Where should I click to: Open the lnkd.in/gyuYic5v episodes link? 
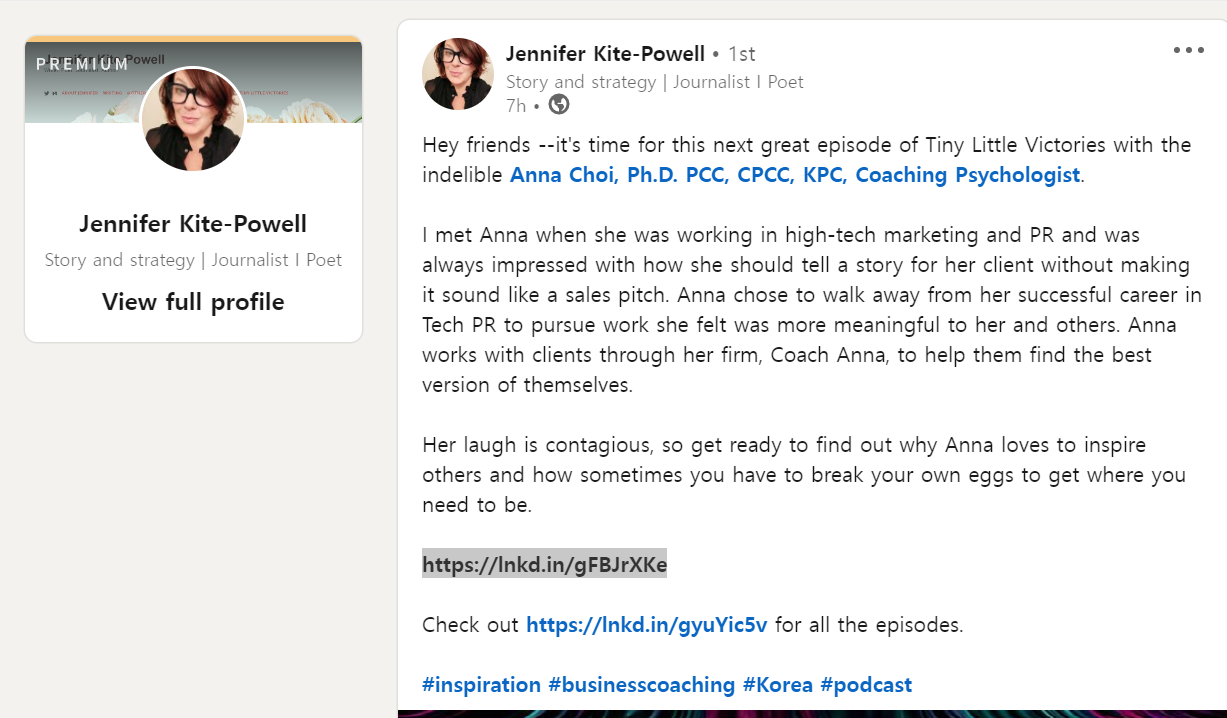point(646,625)
